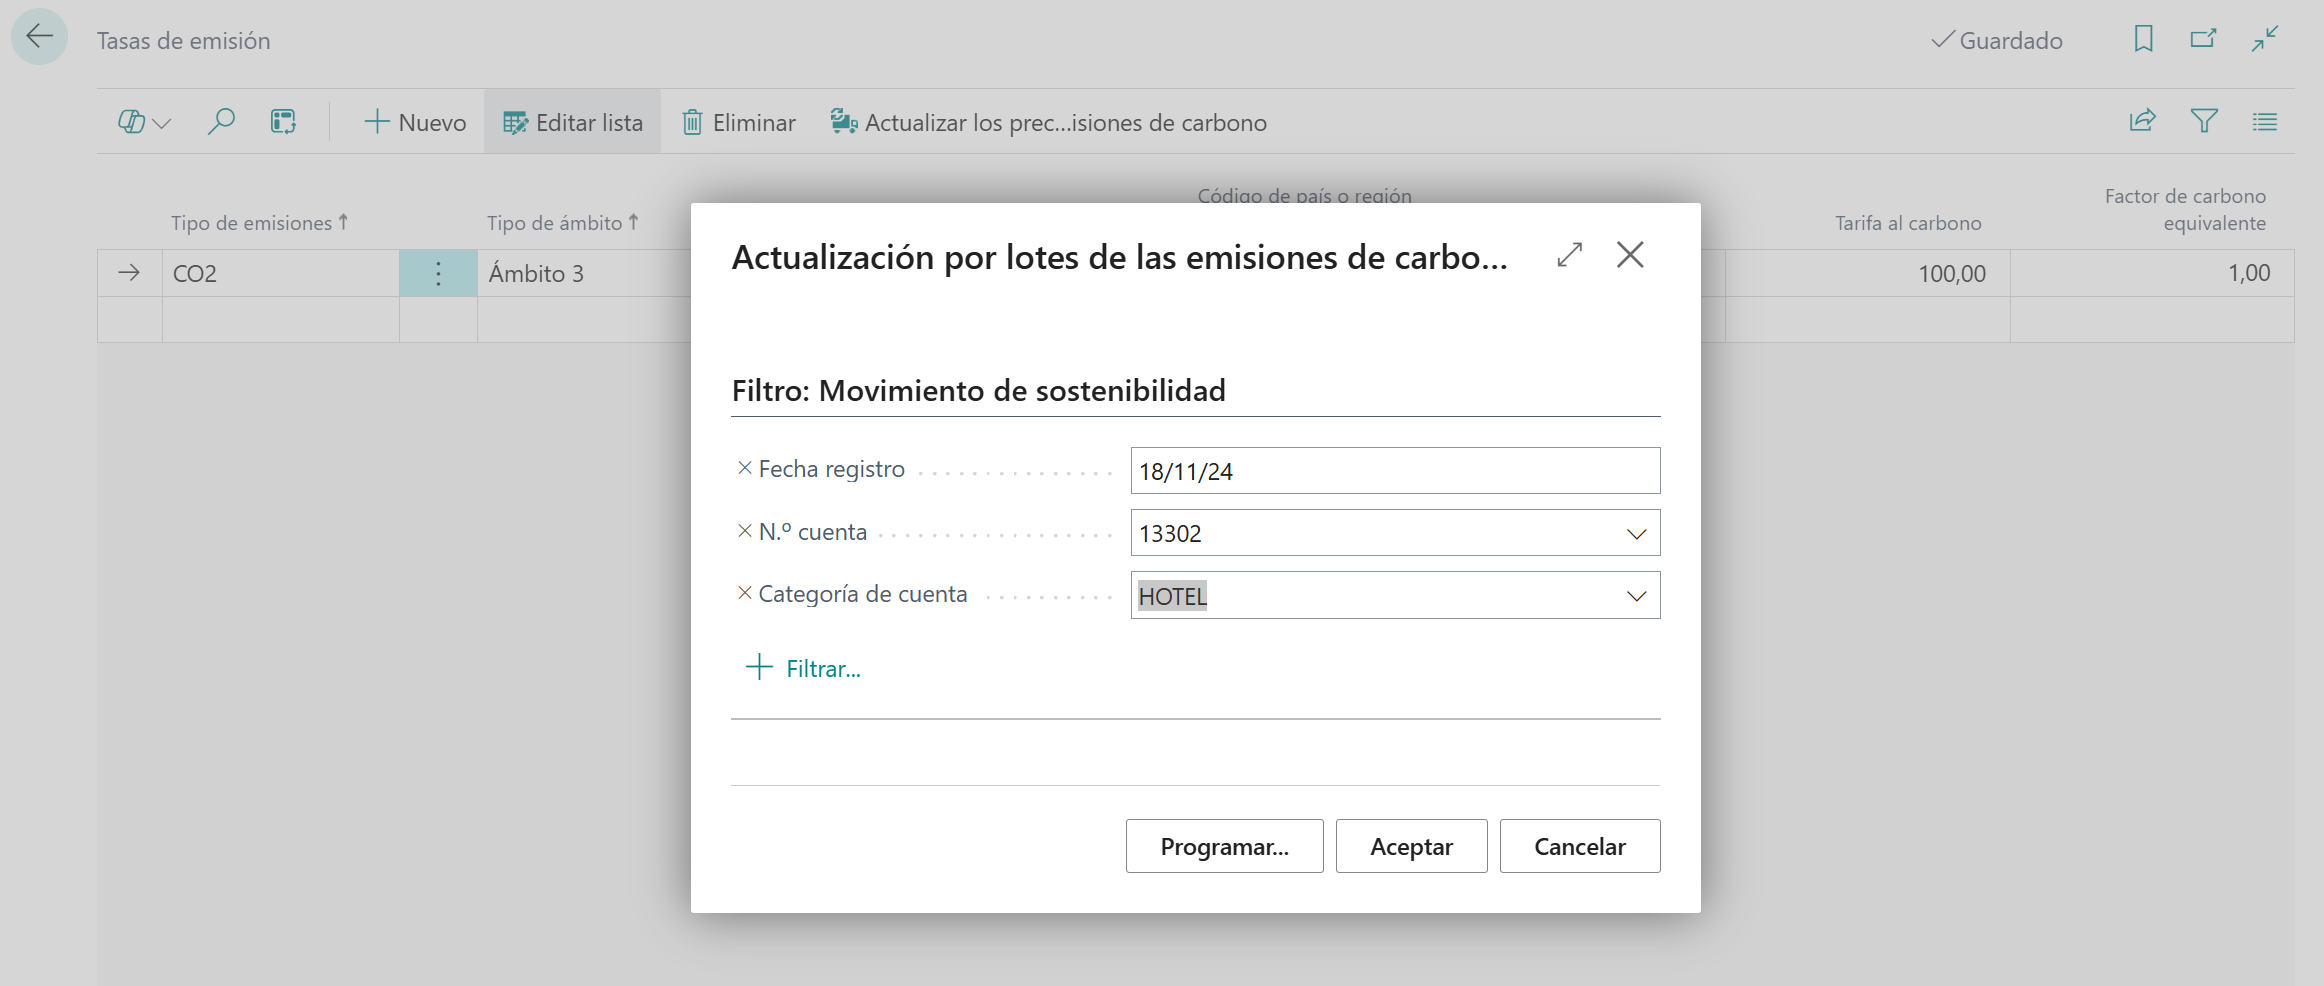The image size is (2324, 986).
Task: Open row options three-dot menu for CO2
Action: [x=438, y=273]
